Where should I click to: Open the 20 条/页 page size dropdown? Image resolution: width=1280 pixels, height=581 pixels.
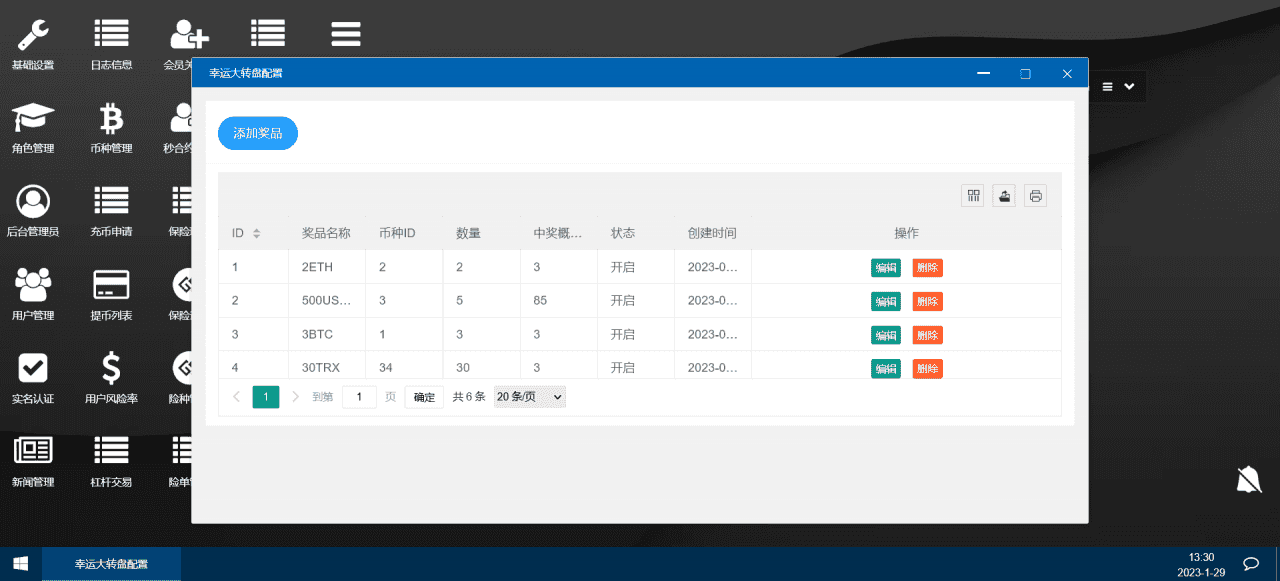530,397
